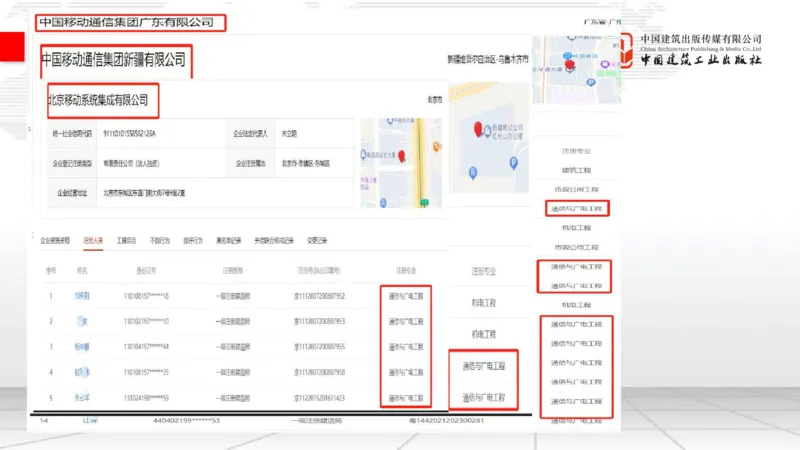Open name link in table row 3
Screen dimensions: 800x450
tap(82, 347)
